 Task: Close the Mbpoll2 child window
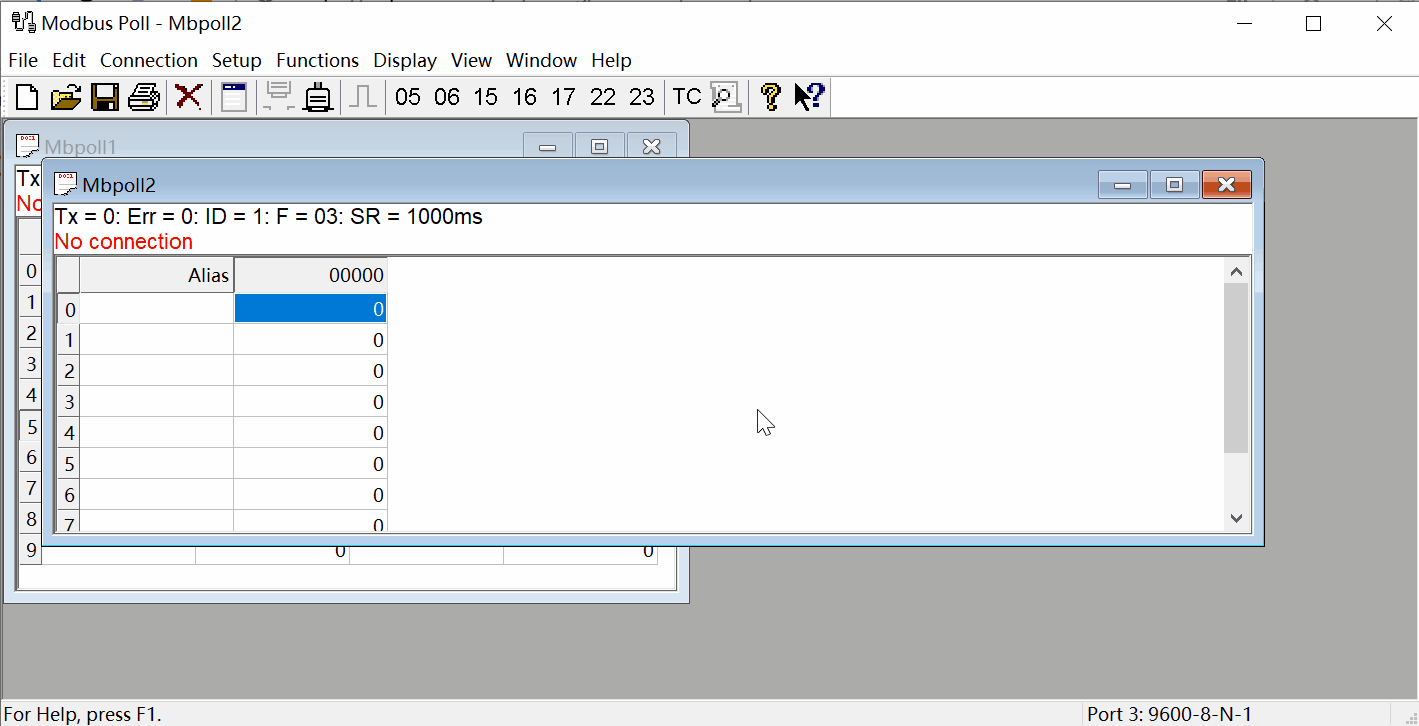tap(1227, 185)
